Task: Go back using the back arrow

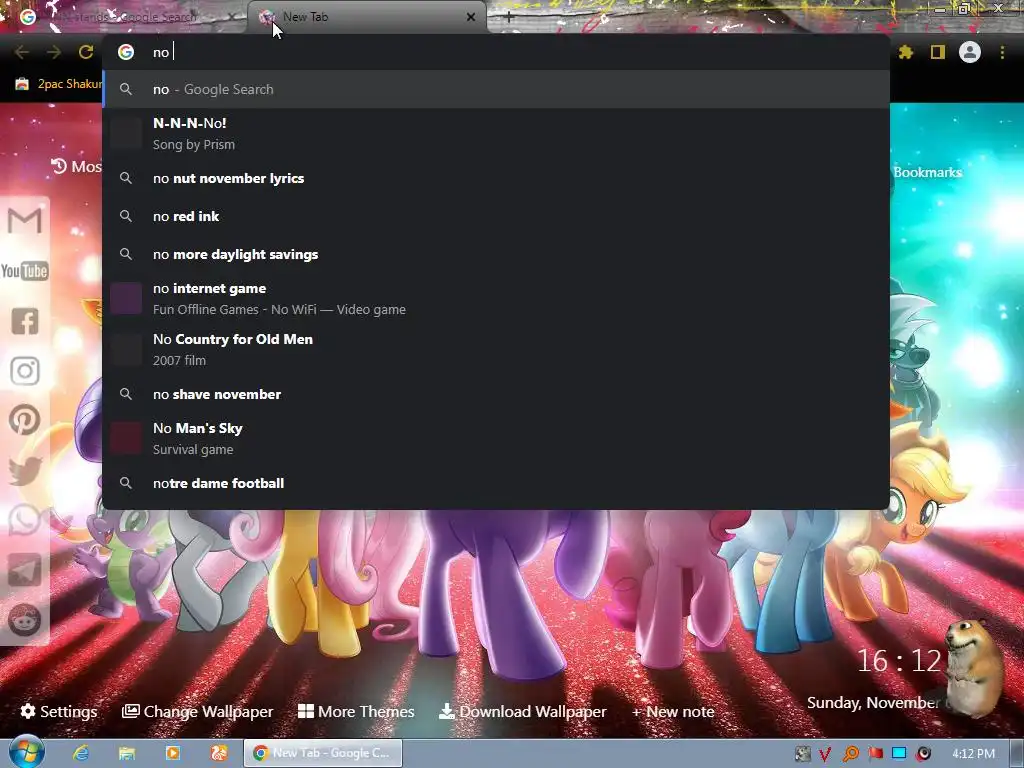Action: tap(22, 52)
